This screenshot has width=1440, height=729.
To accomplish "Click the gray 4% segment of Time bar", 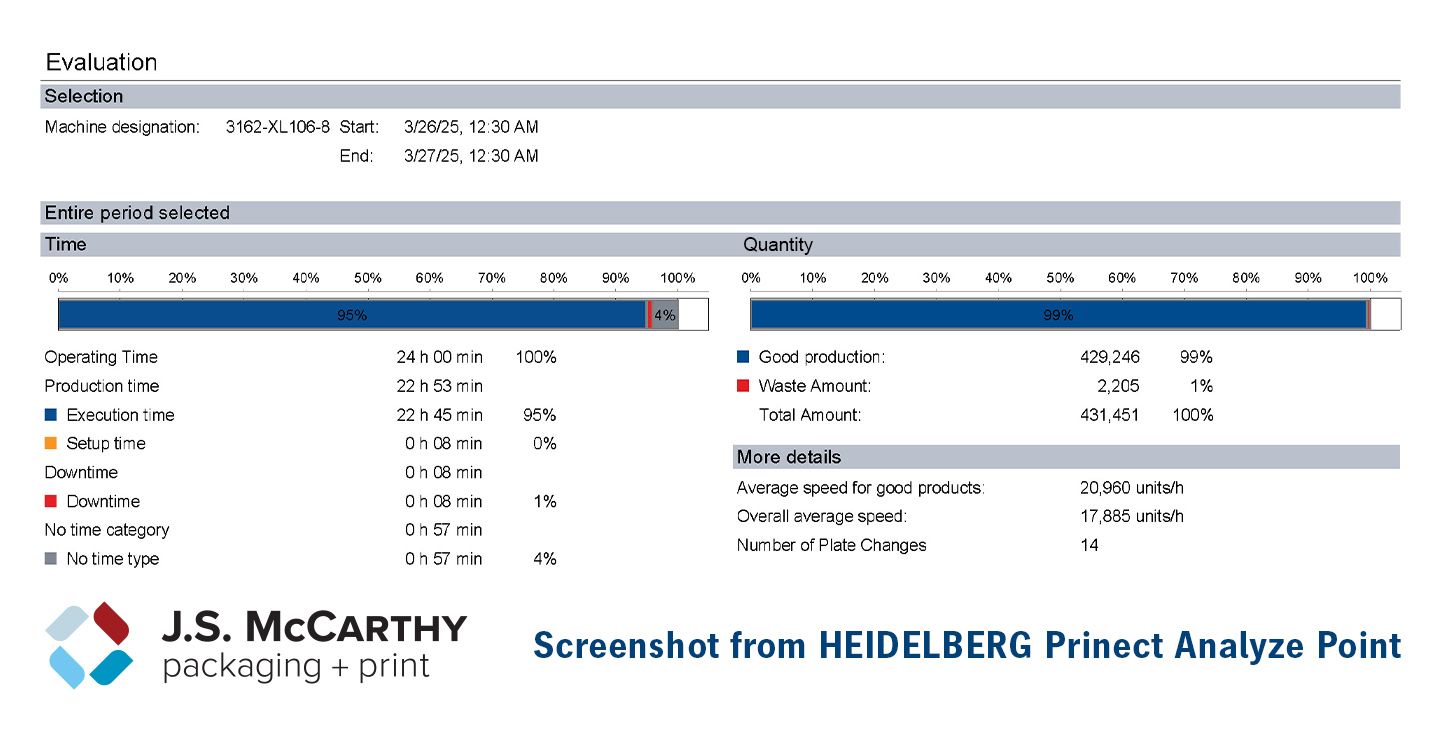I will 665,315.
